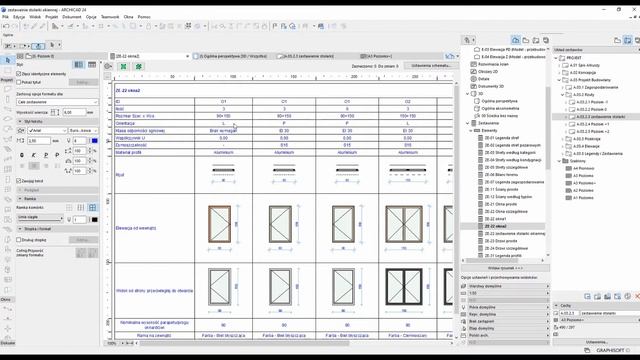Click the "Ustawienia schematu..." button

pos(431,66)
